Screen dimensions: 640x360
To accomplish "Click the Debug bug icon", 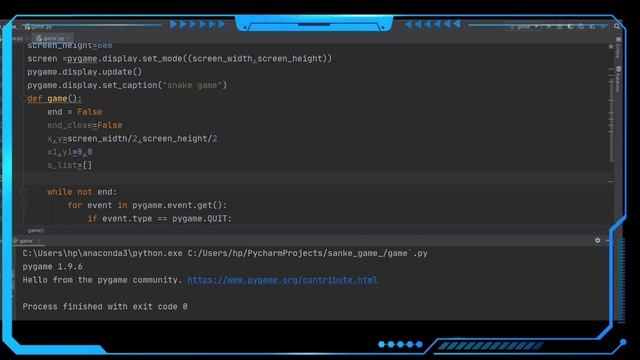I will [x=560, y=27].
